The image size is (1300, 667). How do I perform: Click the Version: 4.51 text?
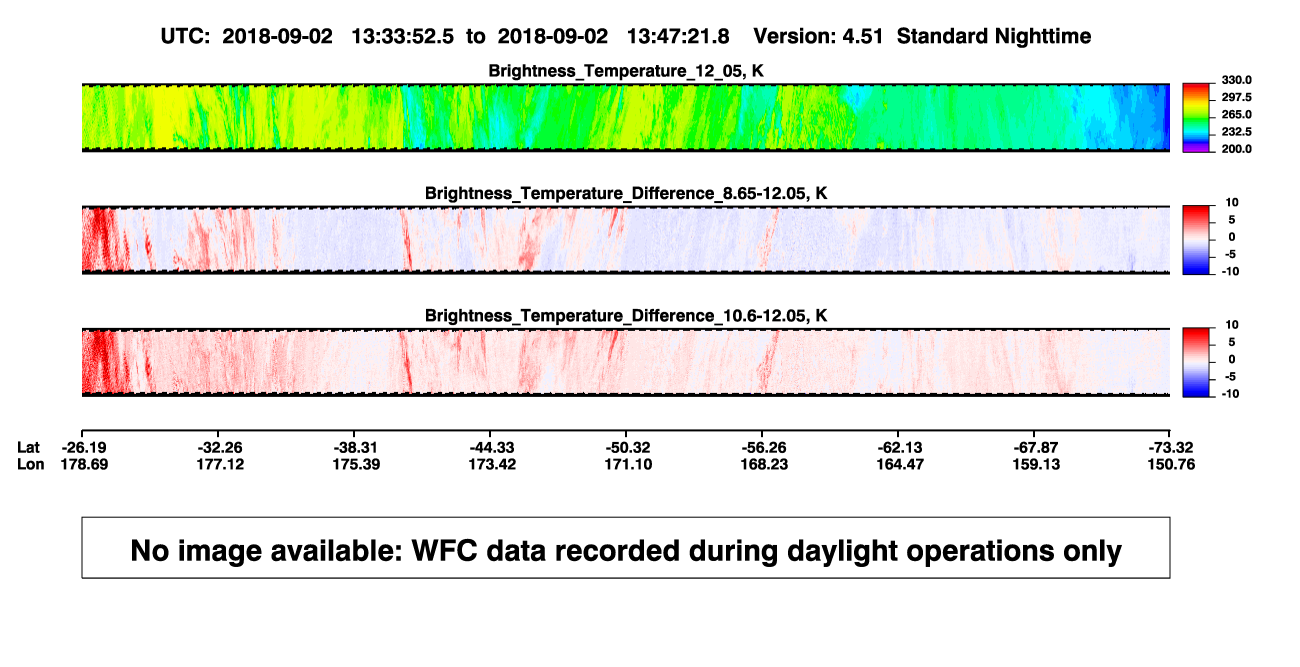[819, 36]
